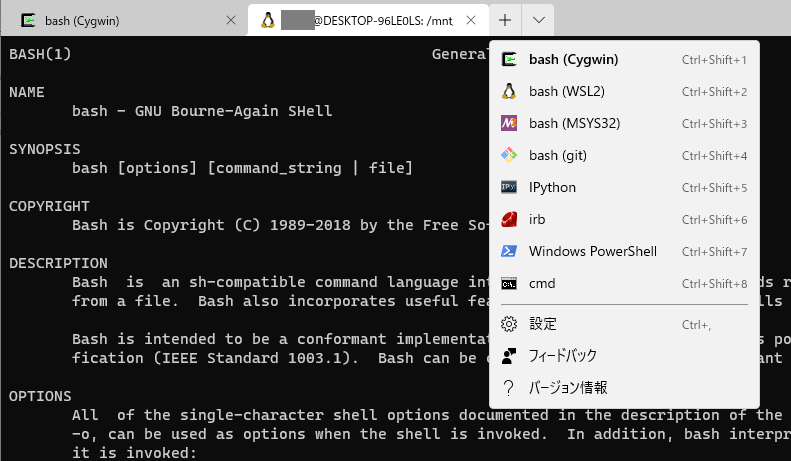Image resolution: width=791 pixels, height=461 pixels.
Task: Click the Cygwin icon on the first tab
Action: click(28, 20)
